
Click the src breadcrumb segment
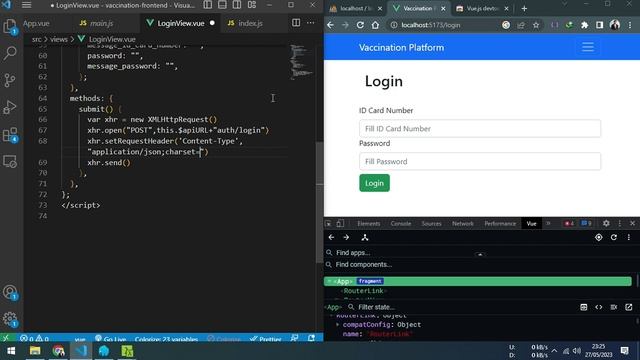click(x=37, y=39)
